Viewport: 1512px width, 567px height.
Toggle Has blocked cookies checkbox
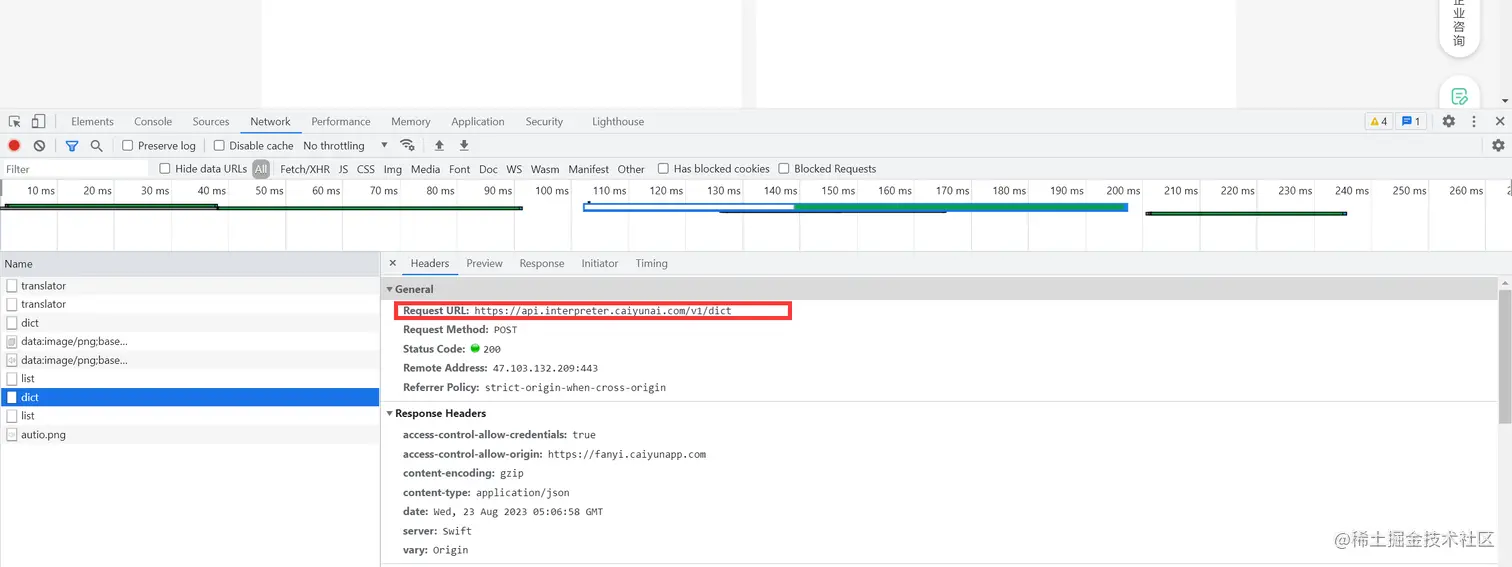tap(663, 169)
